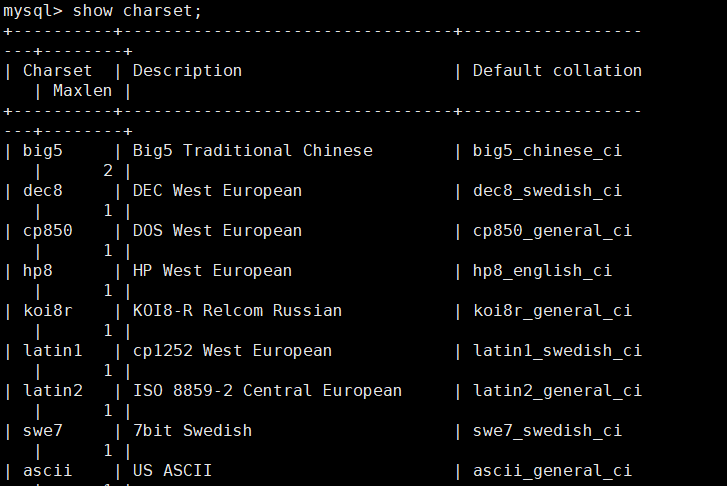
Task: Click the Description column header
Action: (187, 71)
